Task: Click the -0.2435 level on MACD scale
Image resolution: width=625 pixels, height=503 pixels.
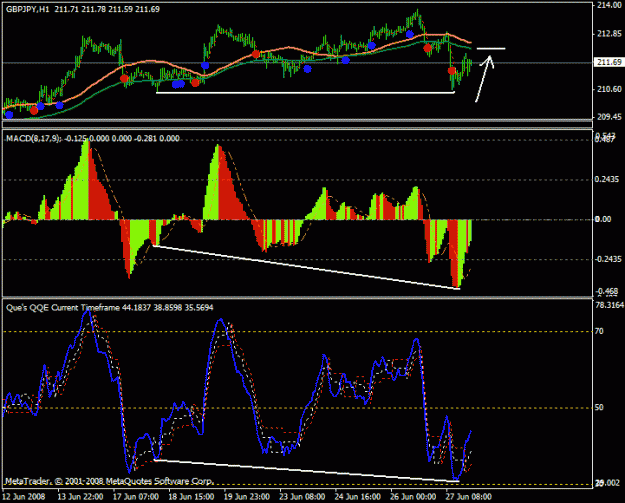Action: click(x=608, y=259)
